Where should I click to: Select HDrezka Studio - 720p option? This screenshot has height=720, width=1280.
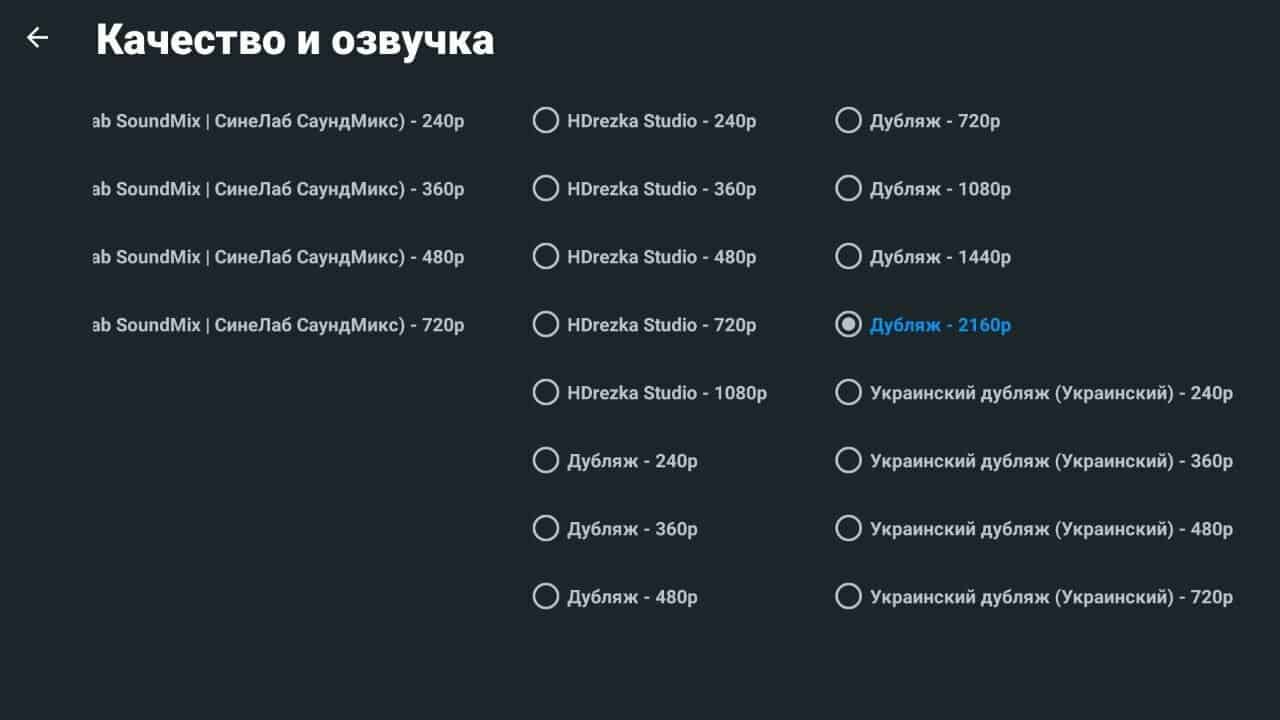[x=546, y=325]
